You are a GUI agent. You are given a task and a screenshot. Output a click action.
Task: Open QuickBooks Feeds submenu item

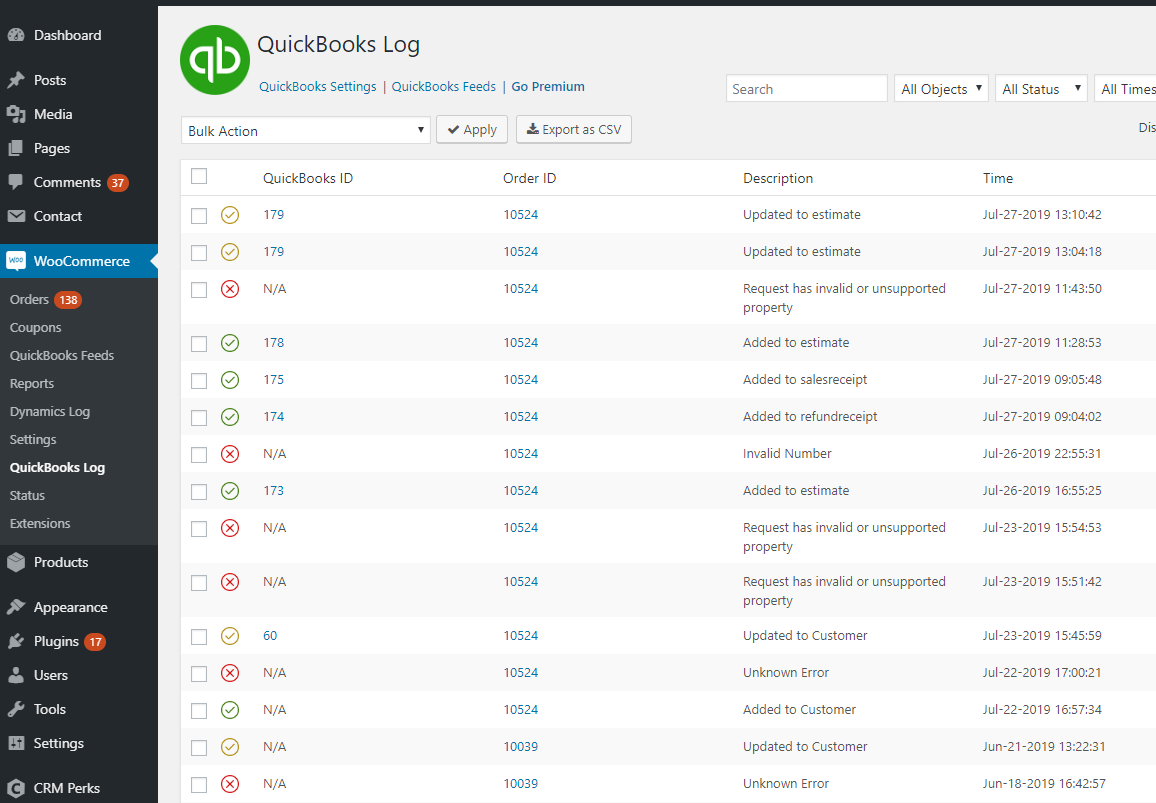click(x=62, y=355)
